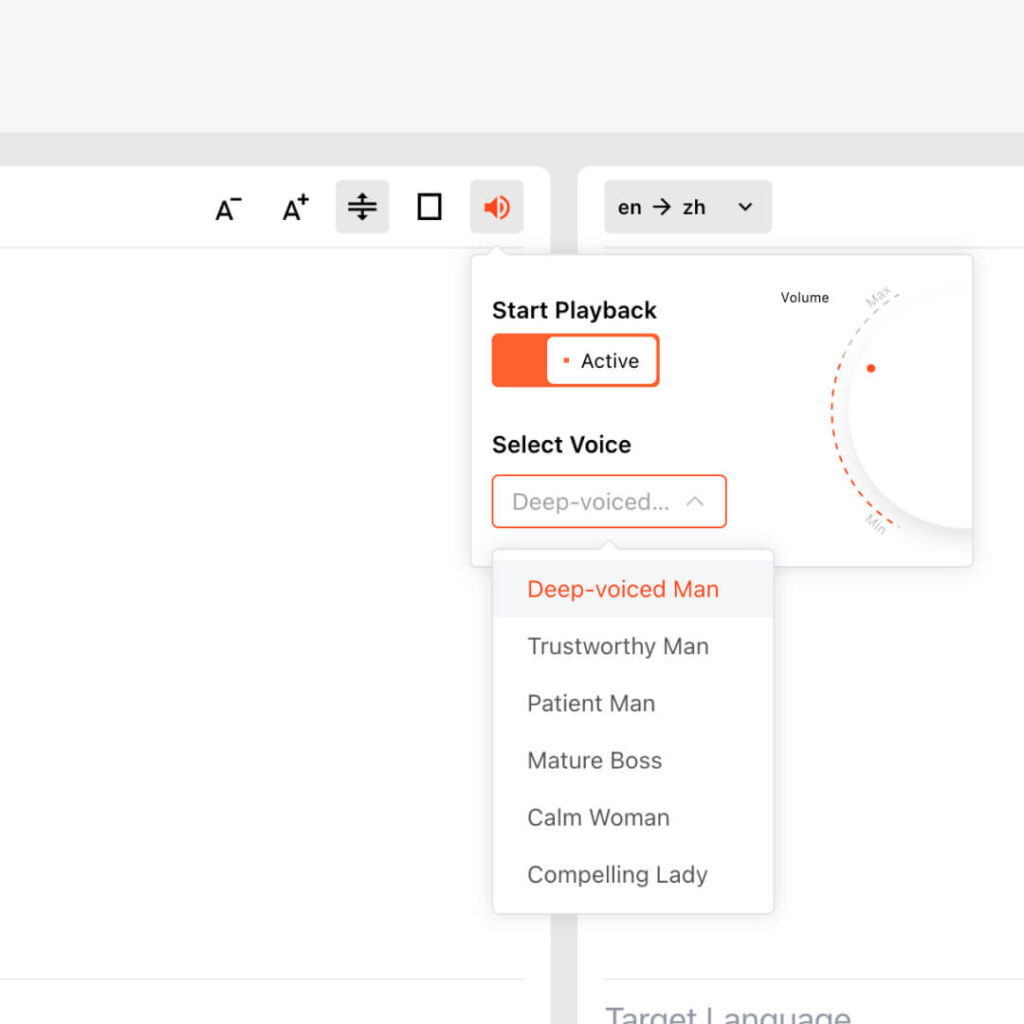Click the Max label on volume dial
Viewport: 1024px width, 1024px height.
click(x=878, y=297)
